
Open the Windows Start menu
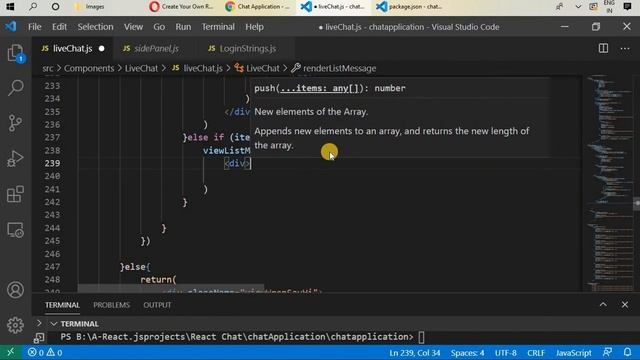pyautogui.click(x=10, y=7)
